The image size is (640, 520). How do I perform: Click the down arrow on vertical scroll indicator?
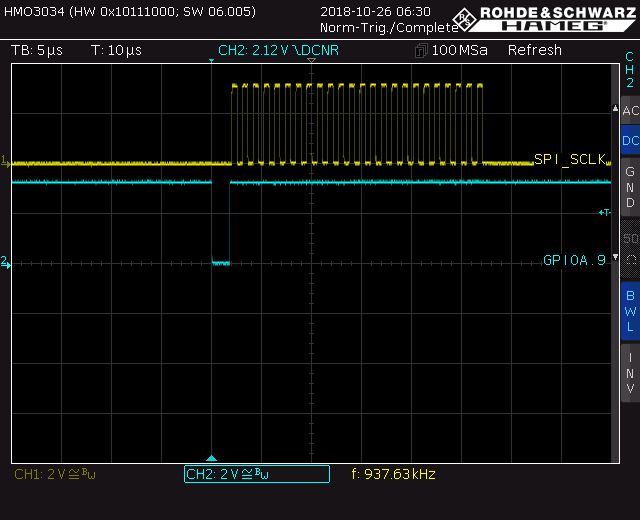616,257
